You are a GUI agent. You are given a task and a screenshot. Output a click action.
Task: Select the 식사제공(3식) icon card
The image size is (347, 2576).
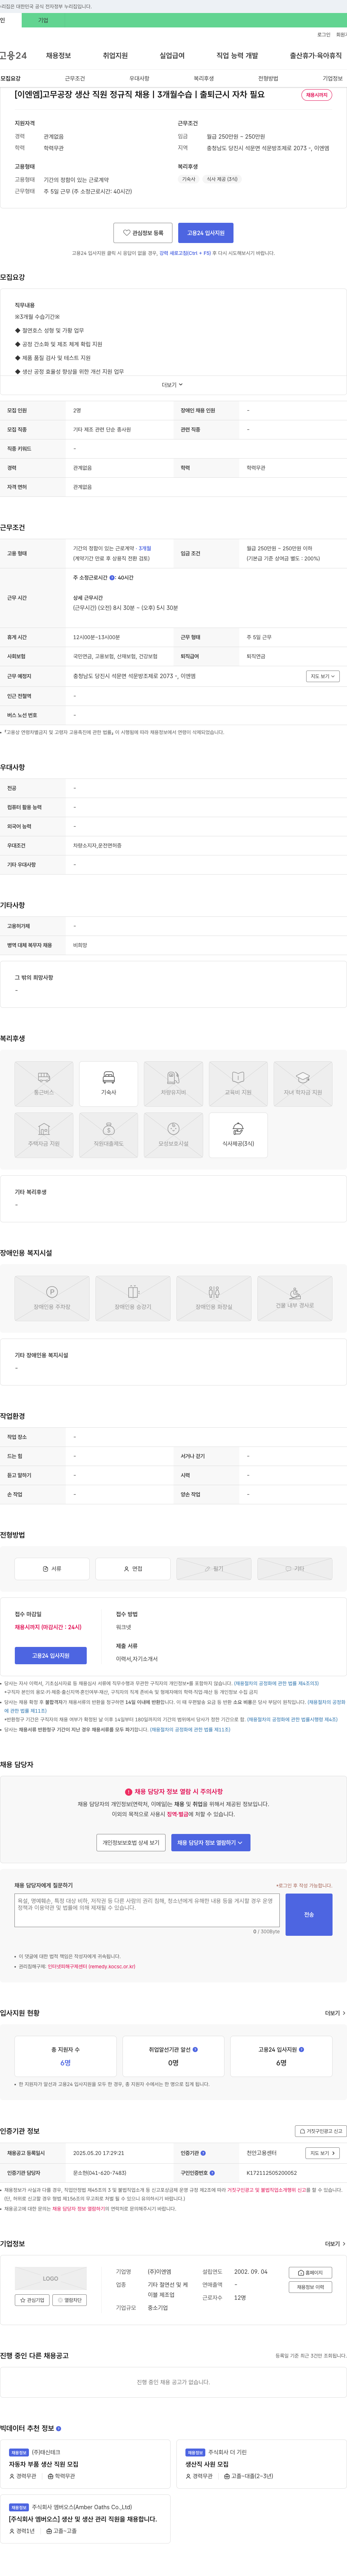tap(238, 1135)
